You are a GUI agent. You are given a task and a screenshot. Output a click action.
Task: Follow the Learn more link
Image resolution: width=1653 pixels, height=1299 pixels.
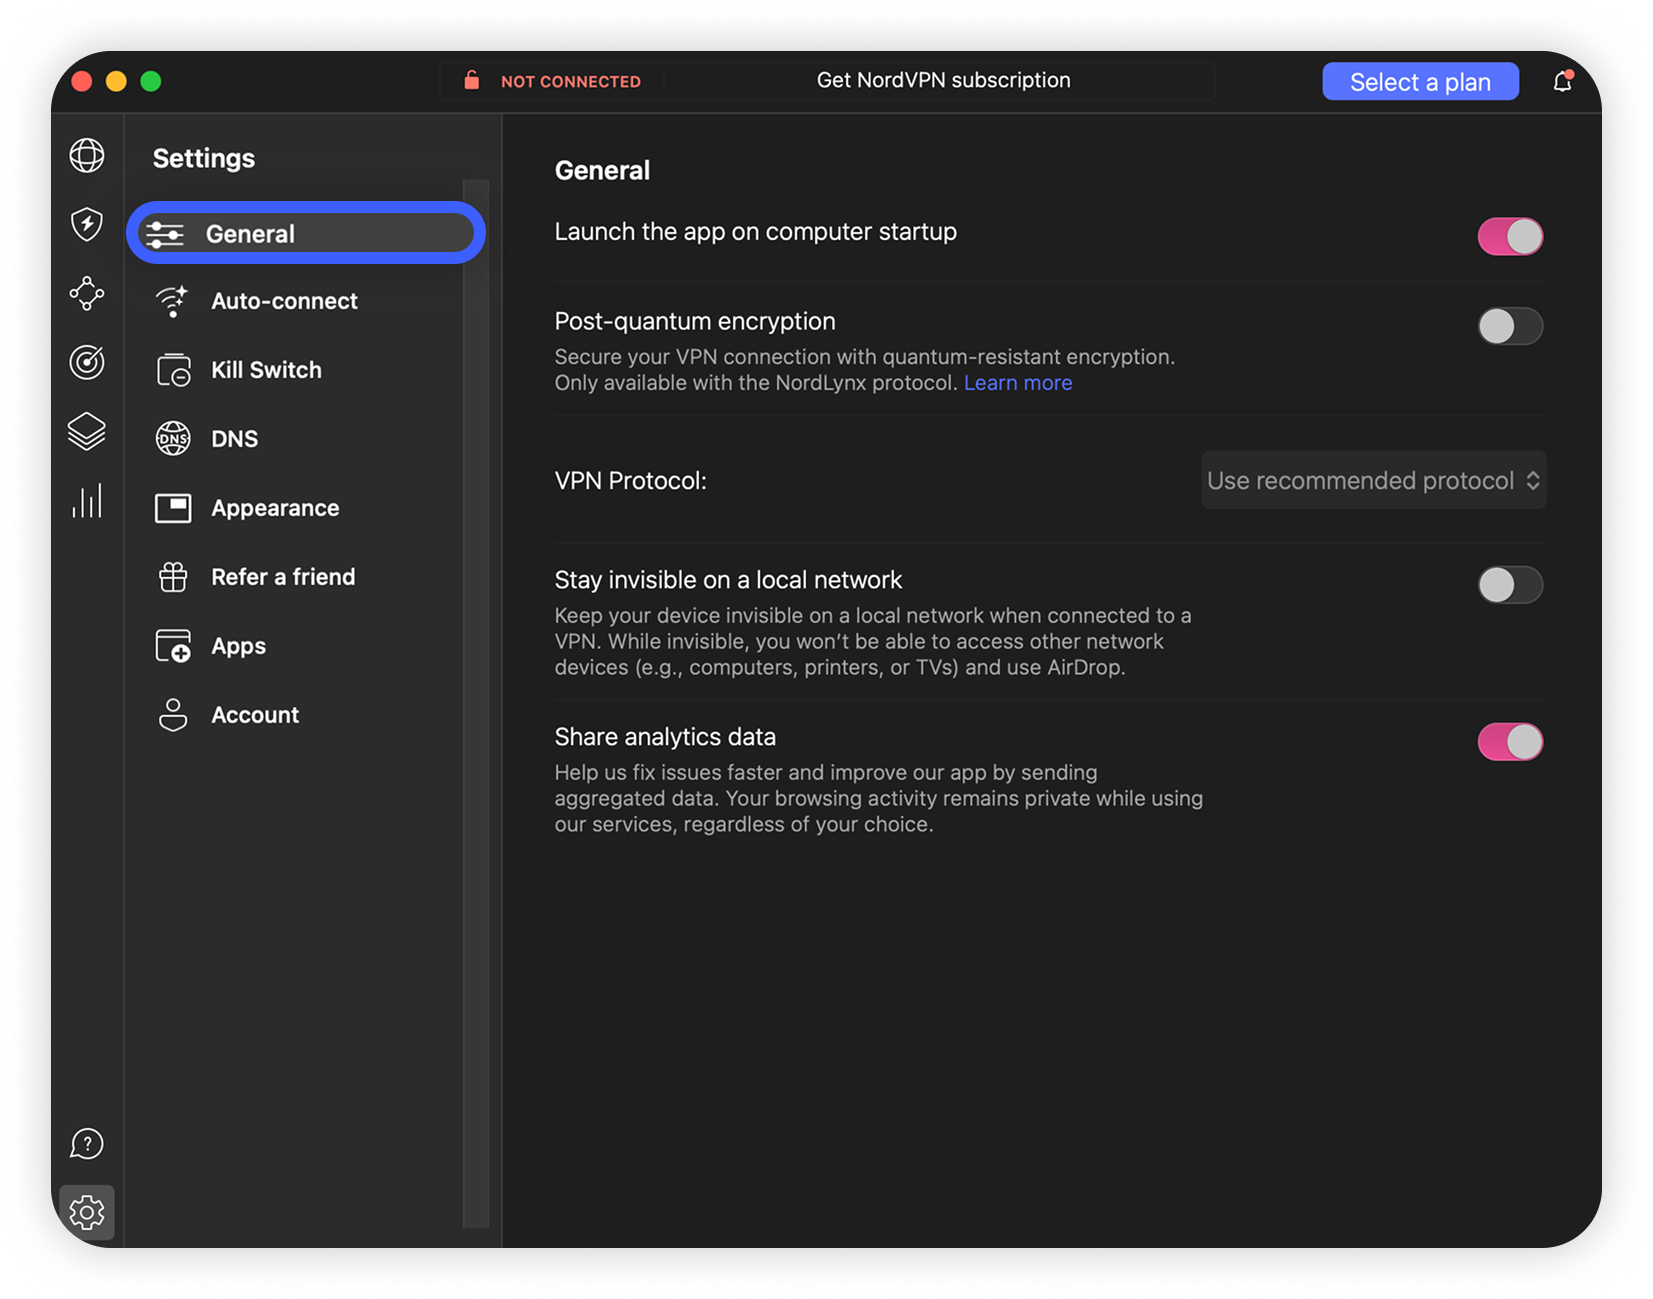(x=1017, y=383)
